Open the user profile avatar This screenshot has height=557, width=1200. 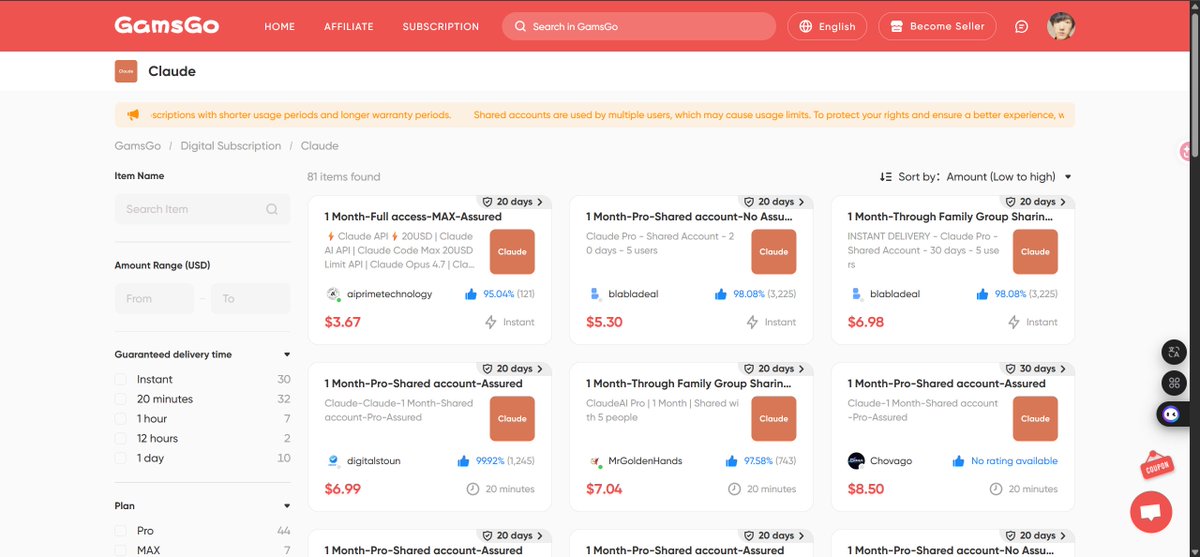[x=1061, y=26]
